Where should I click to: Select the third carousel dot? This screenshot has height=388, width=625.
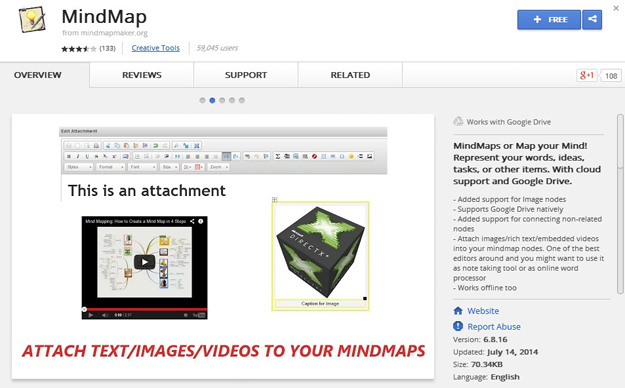tap(222, 100)
